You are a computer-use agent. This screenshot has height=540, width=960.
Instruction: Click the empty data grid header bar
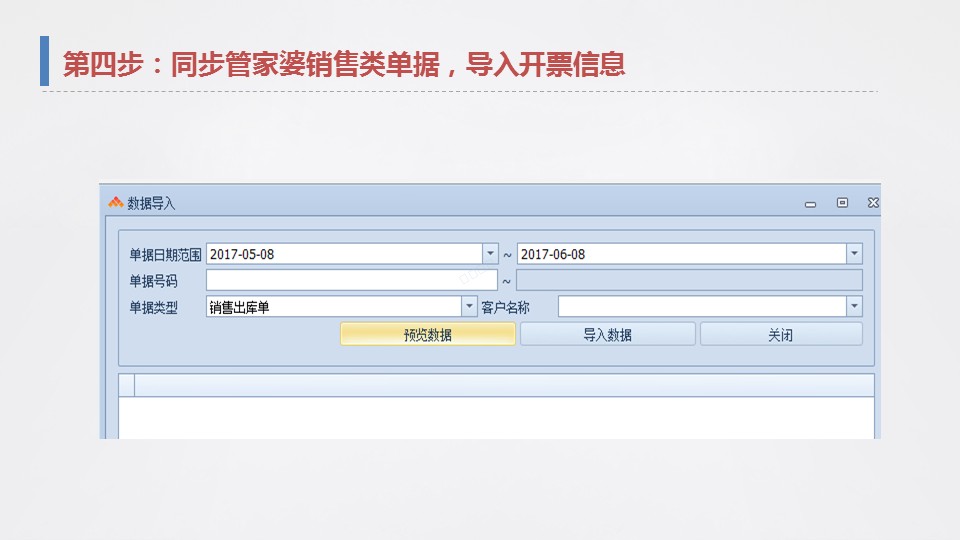tap(504, 385)
